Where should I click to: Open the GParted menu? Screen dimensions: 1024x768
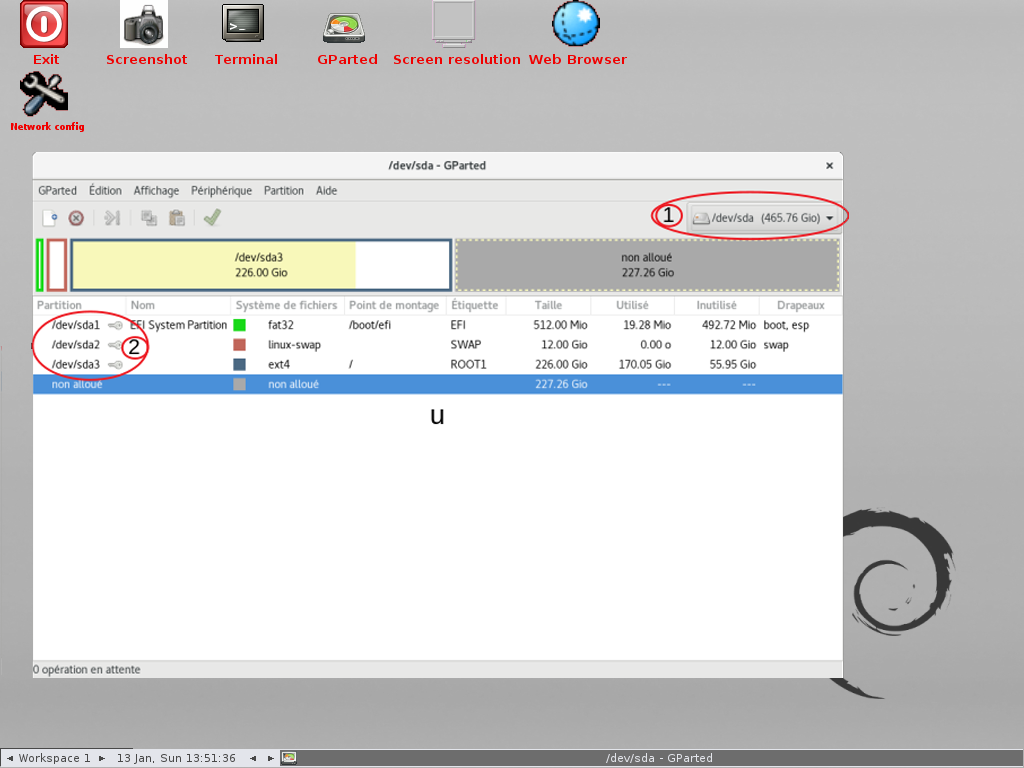pyautogui.click(x=57, y=191)
